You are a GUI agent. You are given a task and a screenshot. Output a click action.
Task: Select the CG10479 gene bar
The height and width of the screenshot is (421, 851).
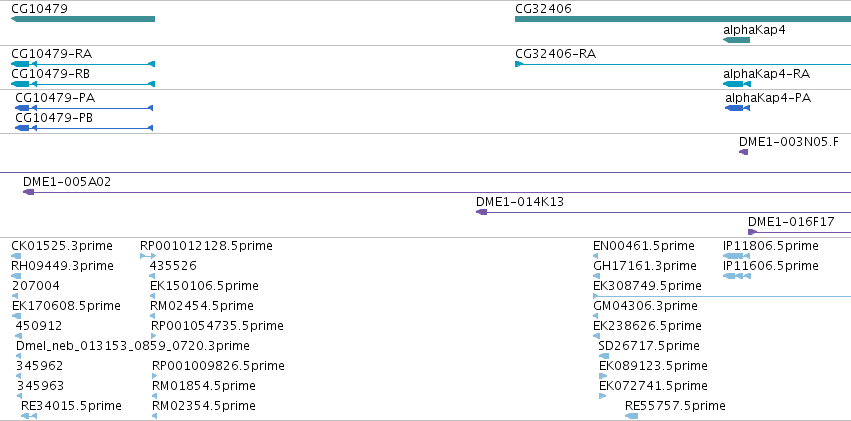[x=83, y=19]
